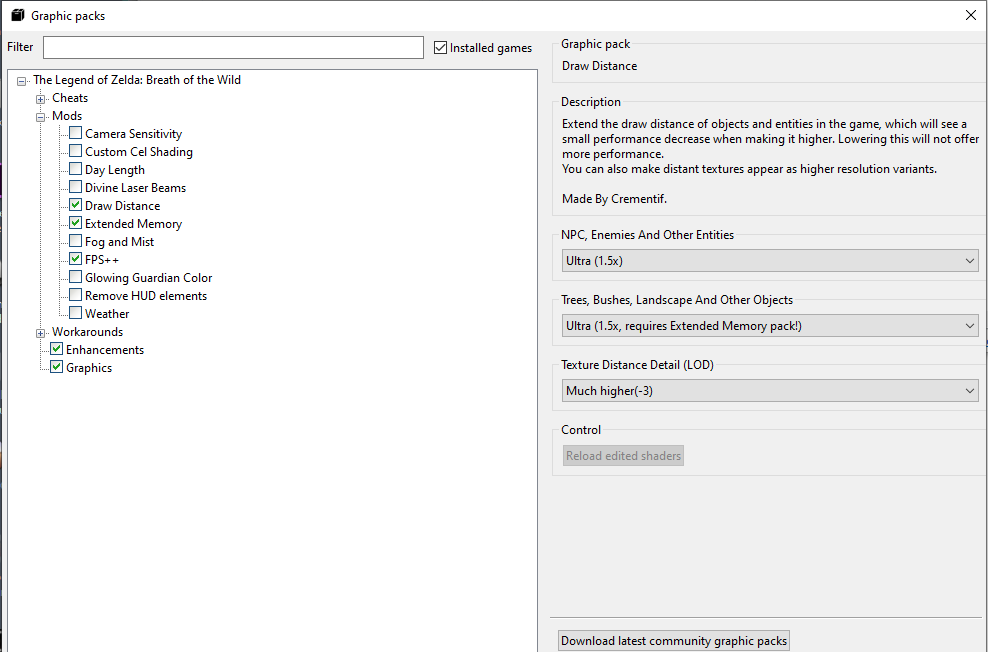This screenshot has height=652, width=988.
Task: Enable the Custom Cel Shading checkbox
Action: pyautogui.click(x=76, y=151)
